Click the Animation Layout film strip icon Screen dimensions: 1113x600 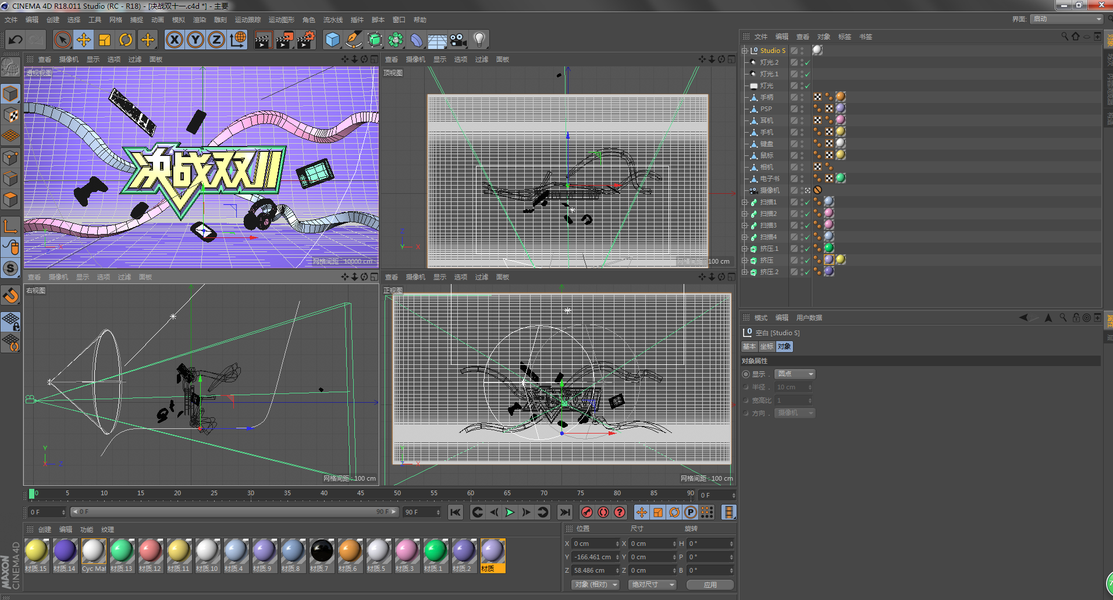coord(728,512)
